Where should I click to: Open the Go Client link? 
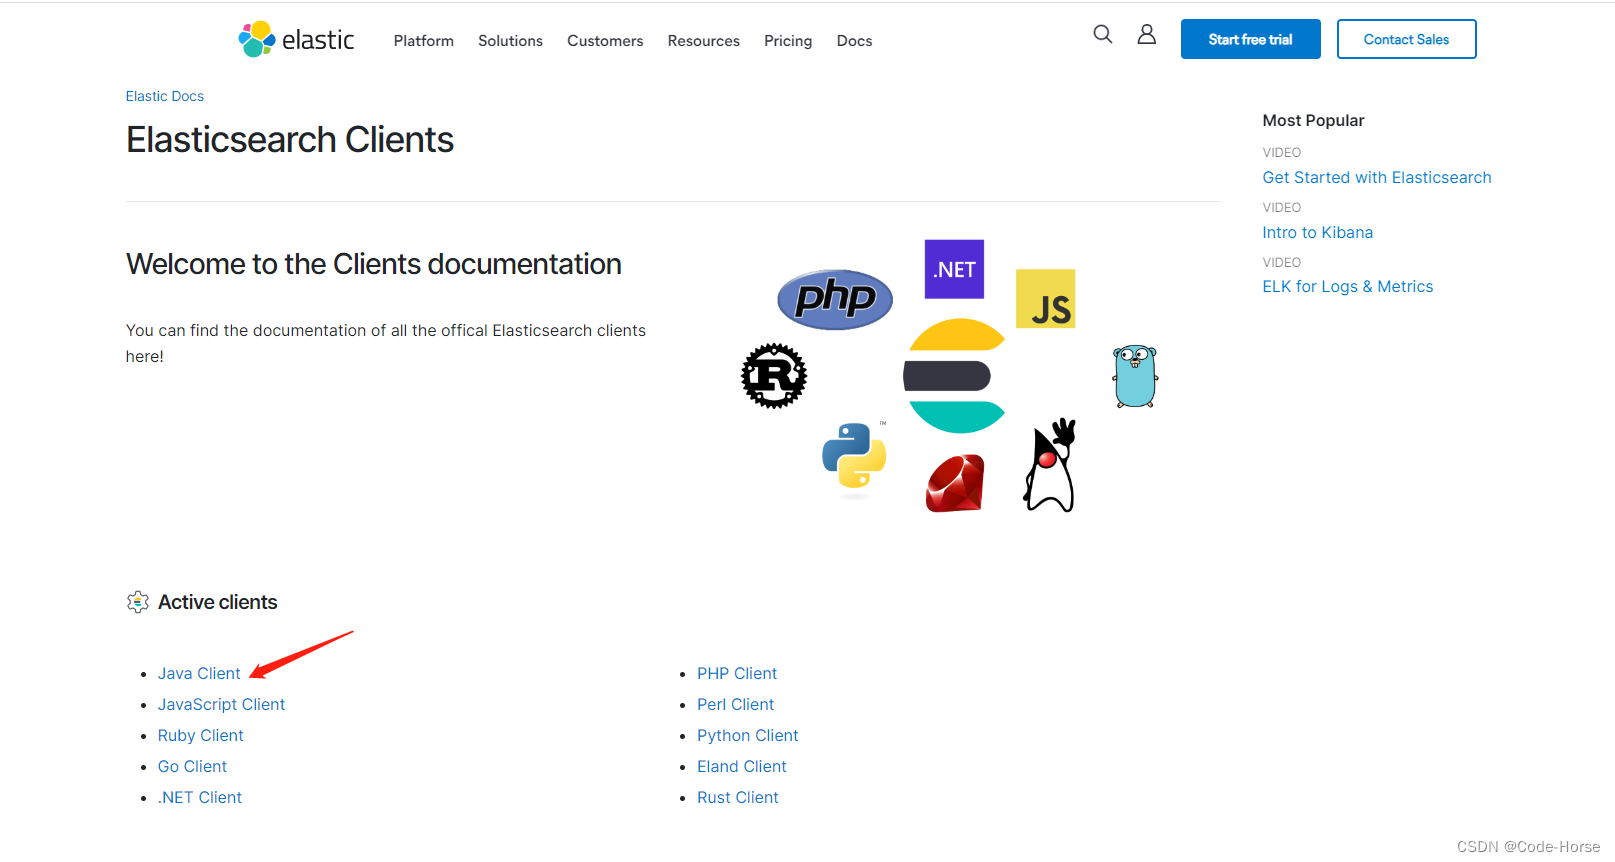click(x=192, y=766)
